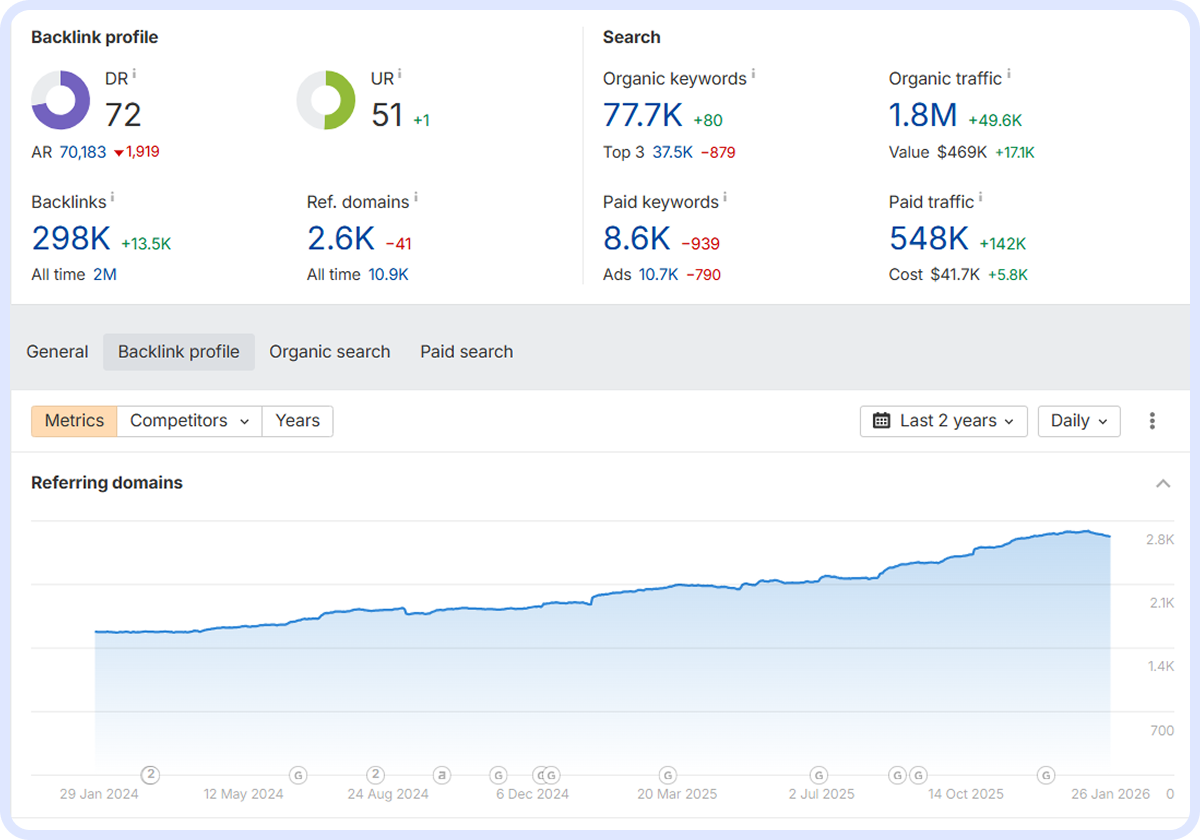Open the 77.7K organic keywords link
Viewport: 1200px width, 840px height.
642,116
